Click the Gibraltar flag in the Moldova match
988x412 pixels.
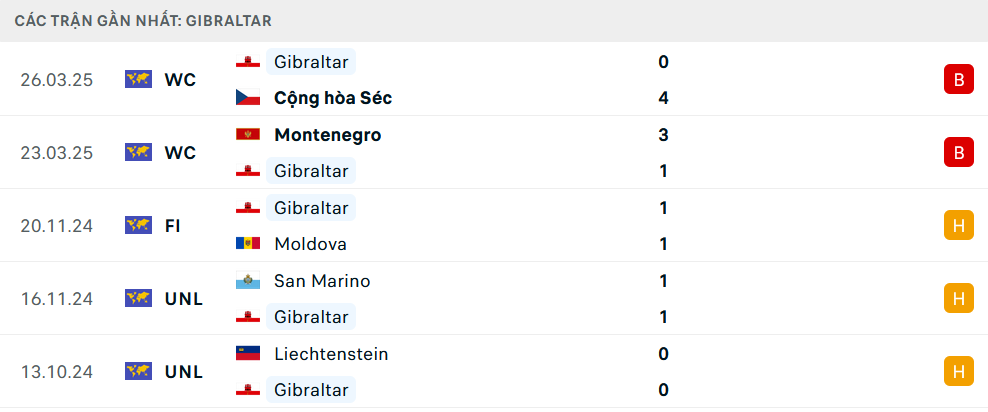click(248, 208)
